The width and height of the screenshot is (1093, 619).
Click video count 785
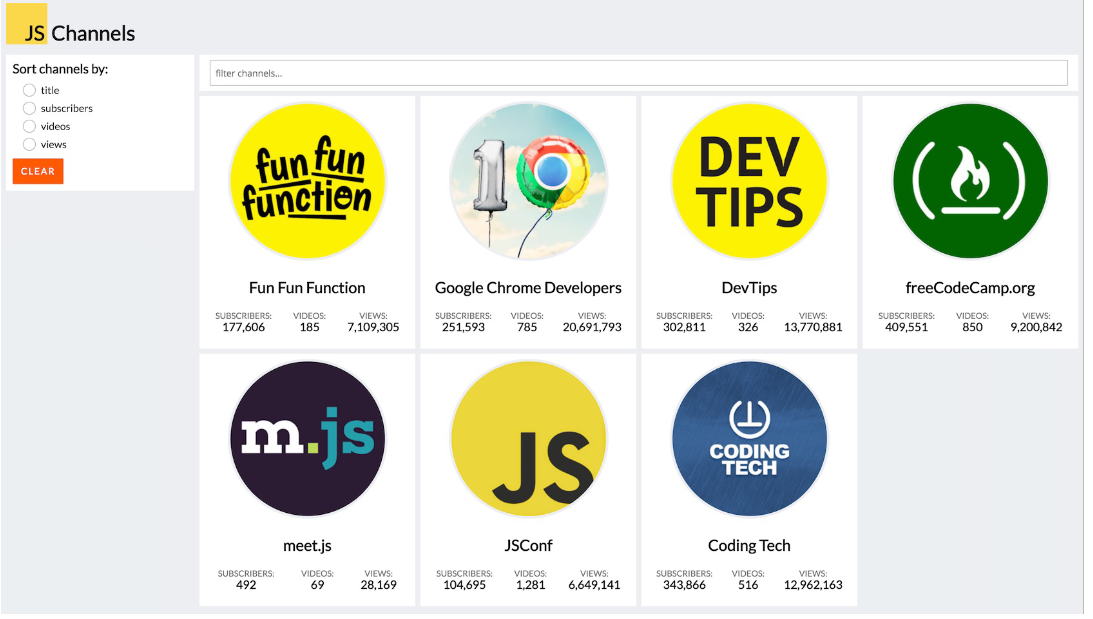[527, 327]
